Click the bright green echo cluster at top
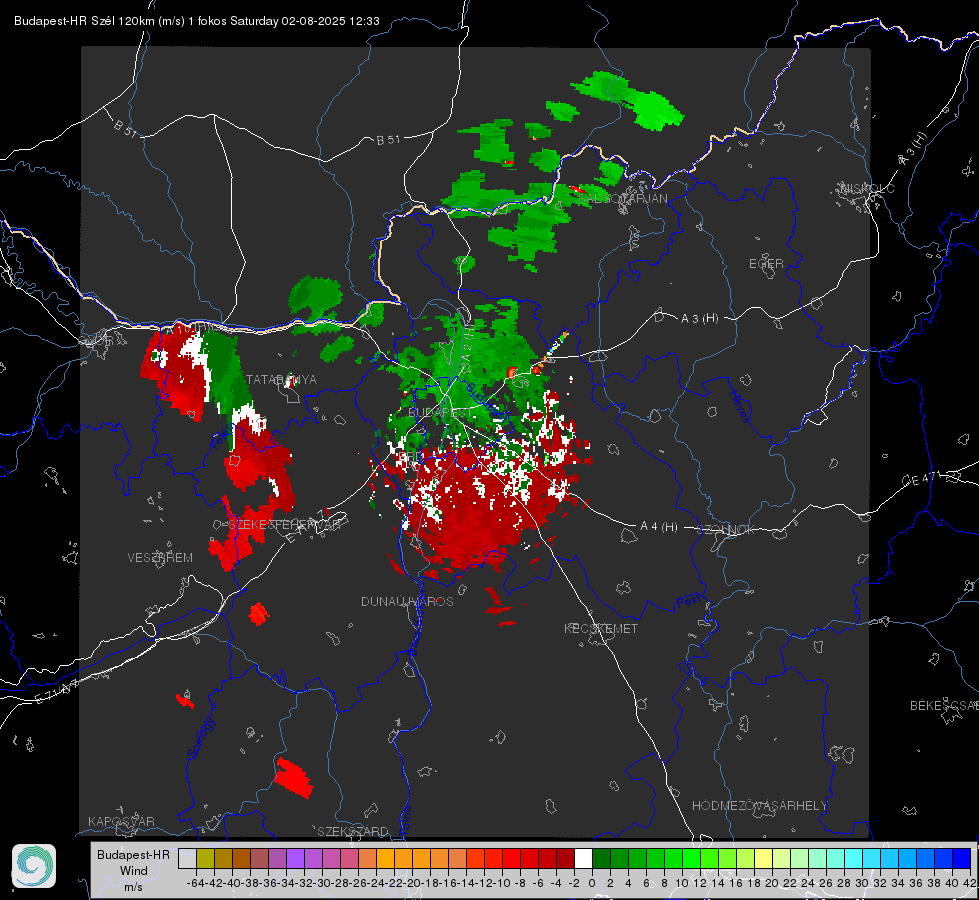This screenshot has height=900, width=979. point(627,100)
